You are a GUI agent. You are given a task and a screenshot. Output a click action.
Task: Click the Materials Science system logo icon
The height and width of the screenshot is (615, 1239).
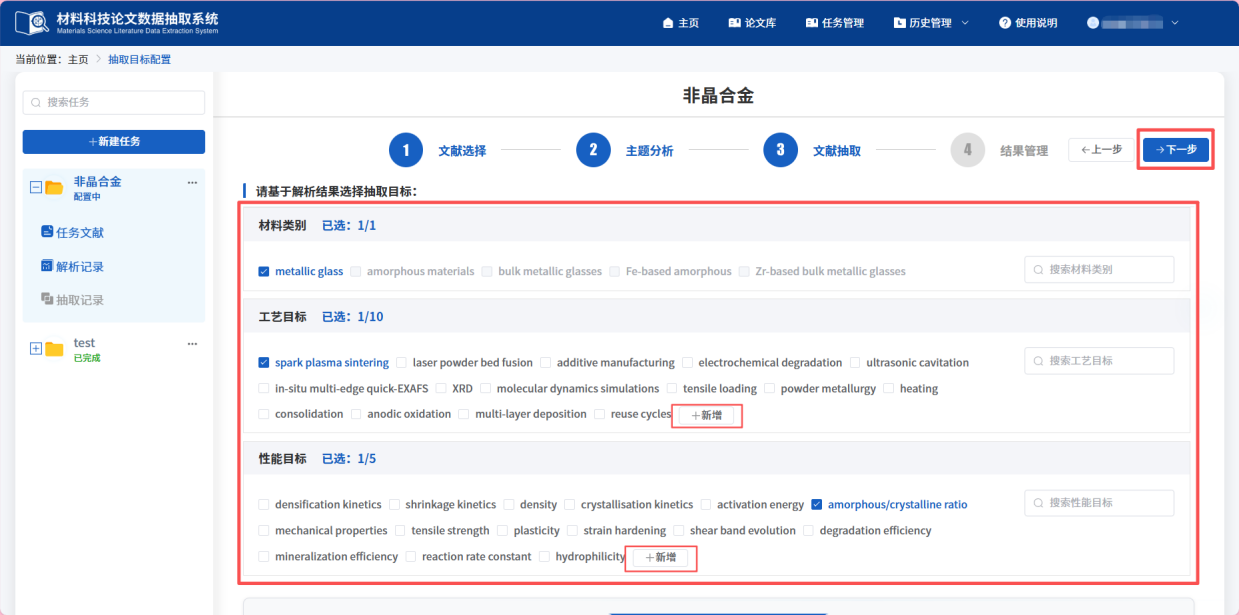[x=34, y=21]
